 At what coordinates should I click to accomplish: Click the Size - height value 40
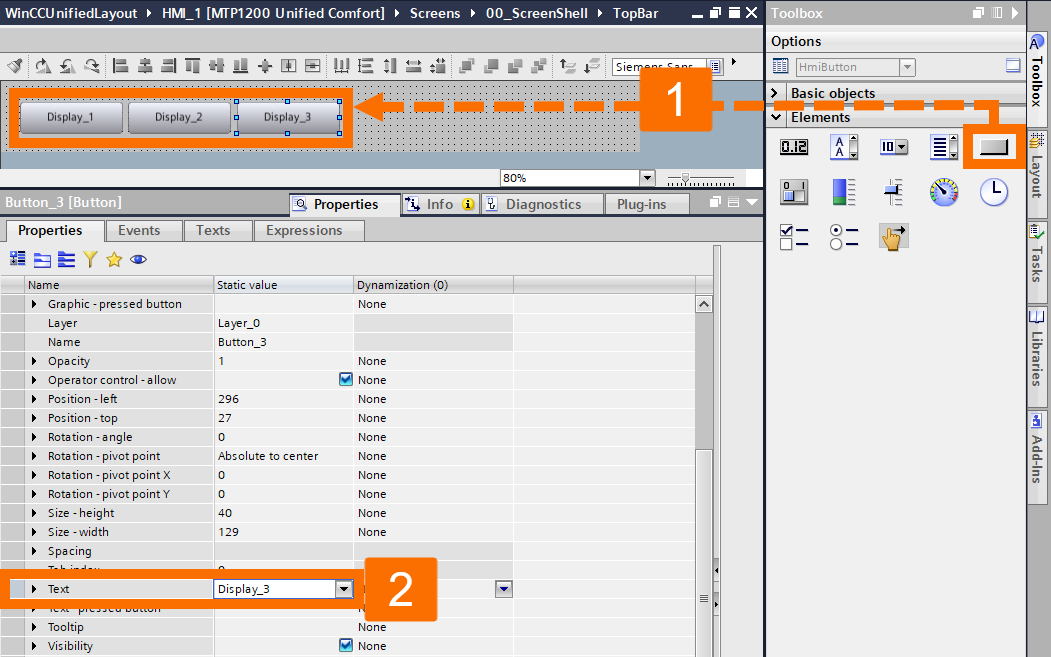click(x=283, y=513)
